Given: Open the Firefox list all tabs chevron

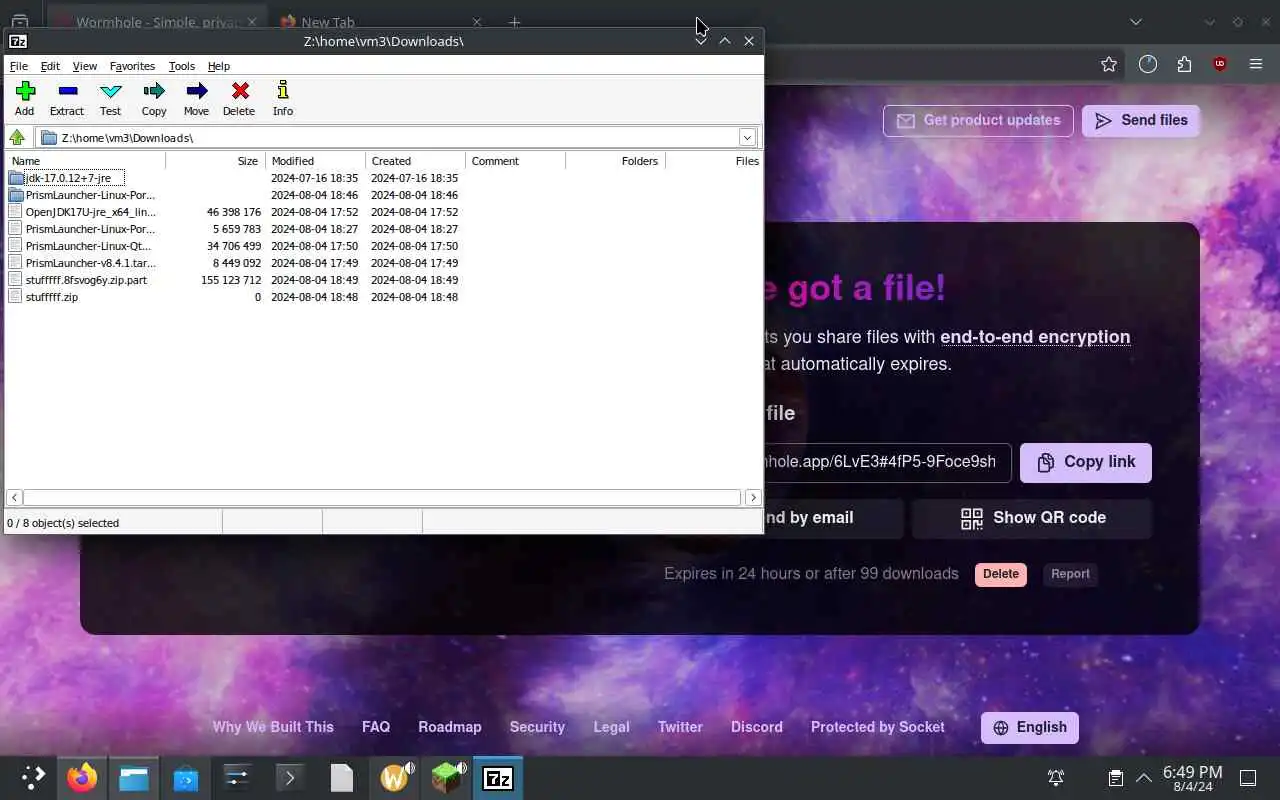Looking at the screenshot, I should [1136, 21].
